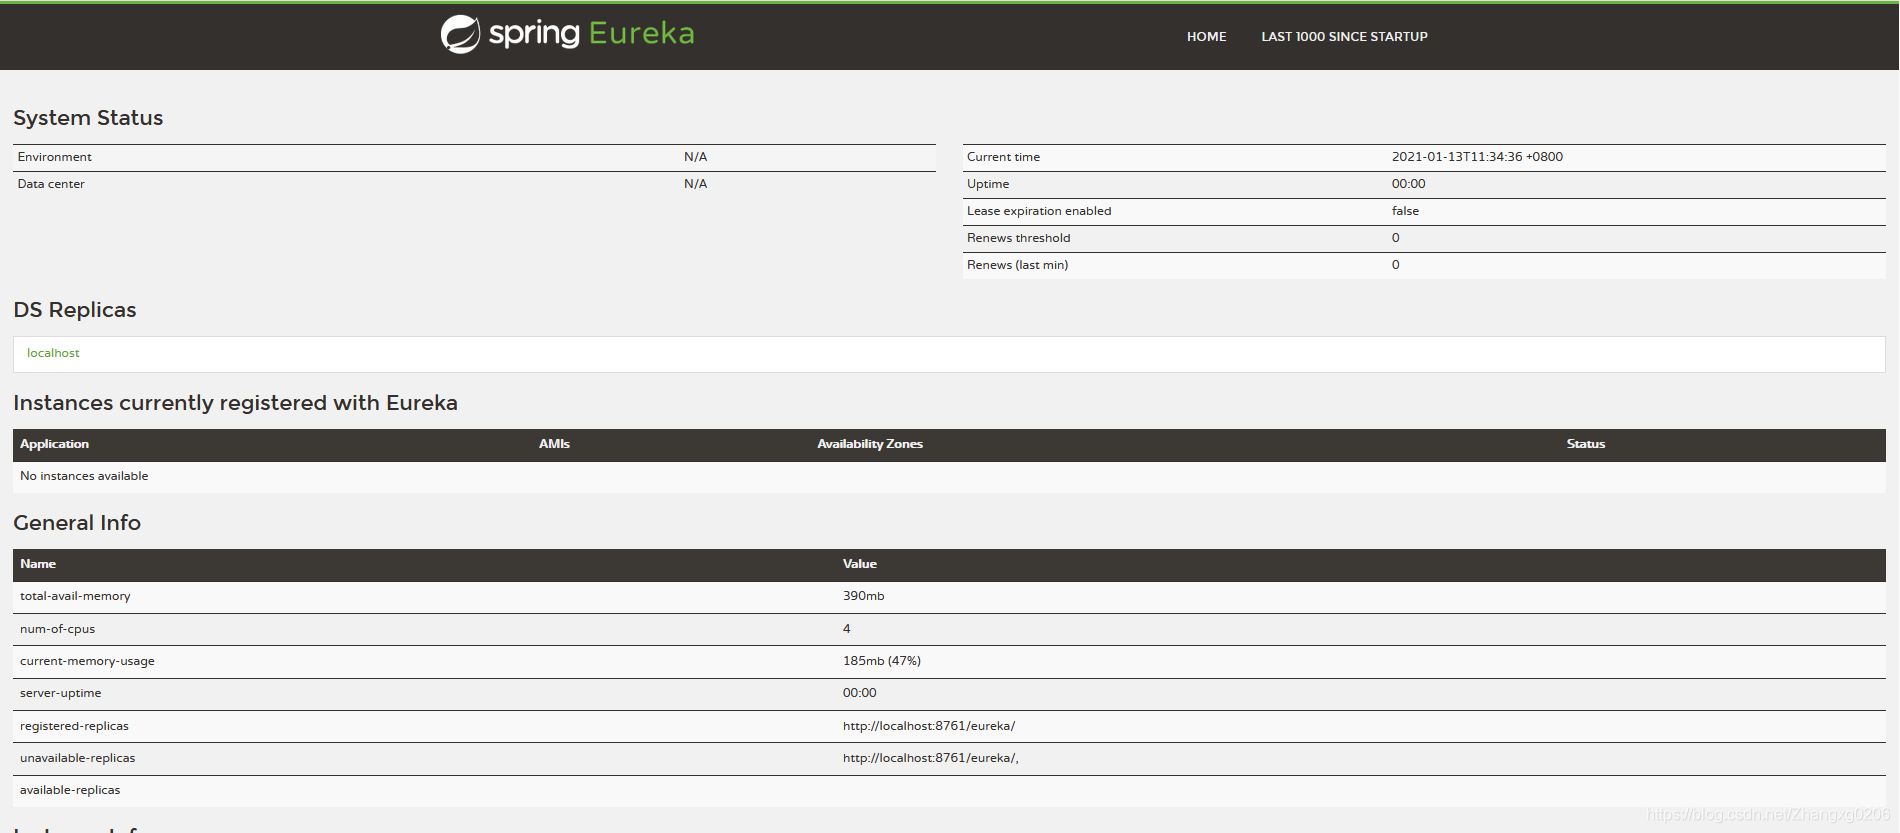Open LAST 1000 SINCE STARTUP page
Image resolution: width=1900 pixels, height=833 pixels.
tap(1344, 37)
